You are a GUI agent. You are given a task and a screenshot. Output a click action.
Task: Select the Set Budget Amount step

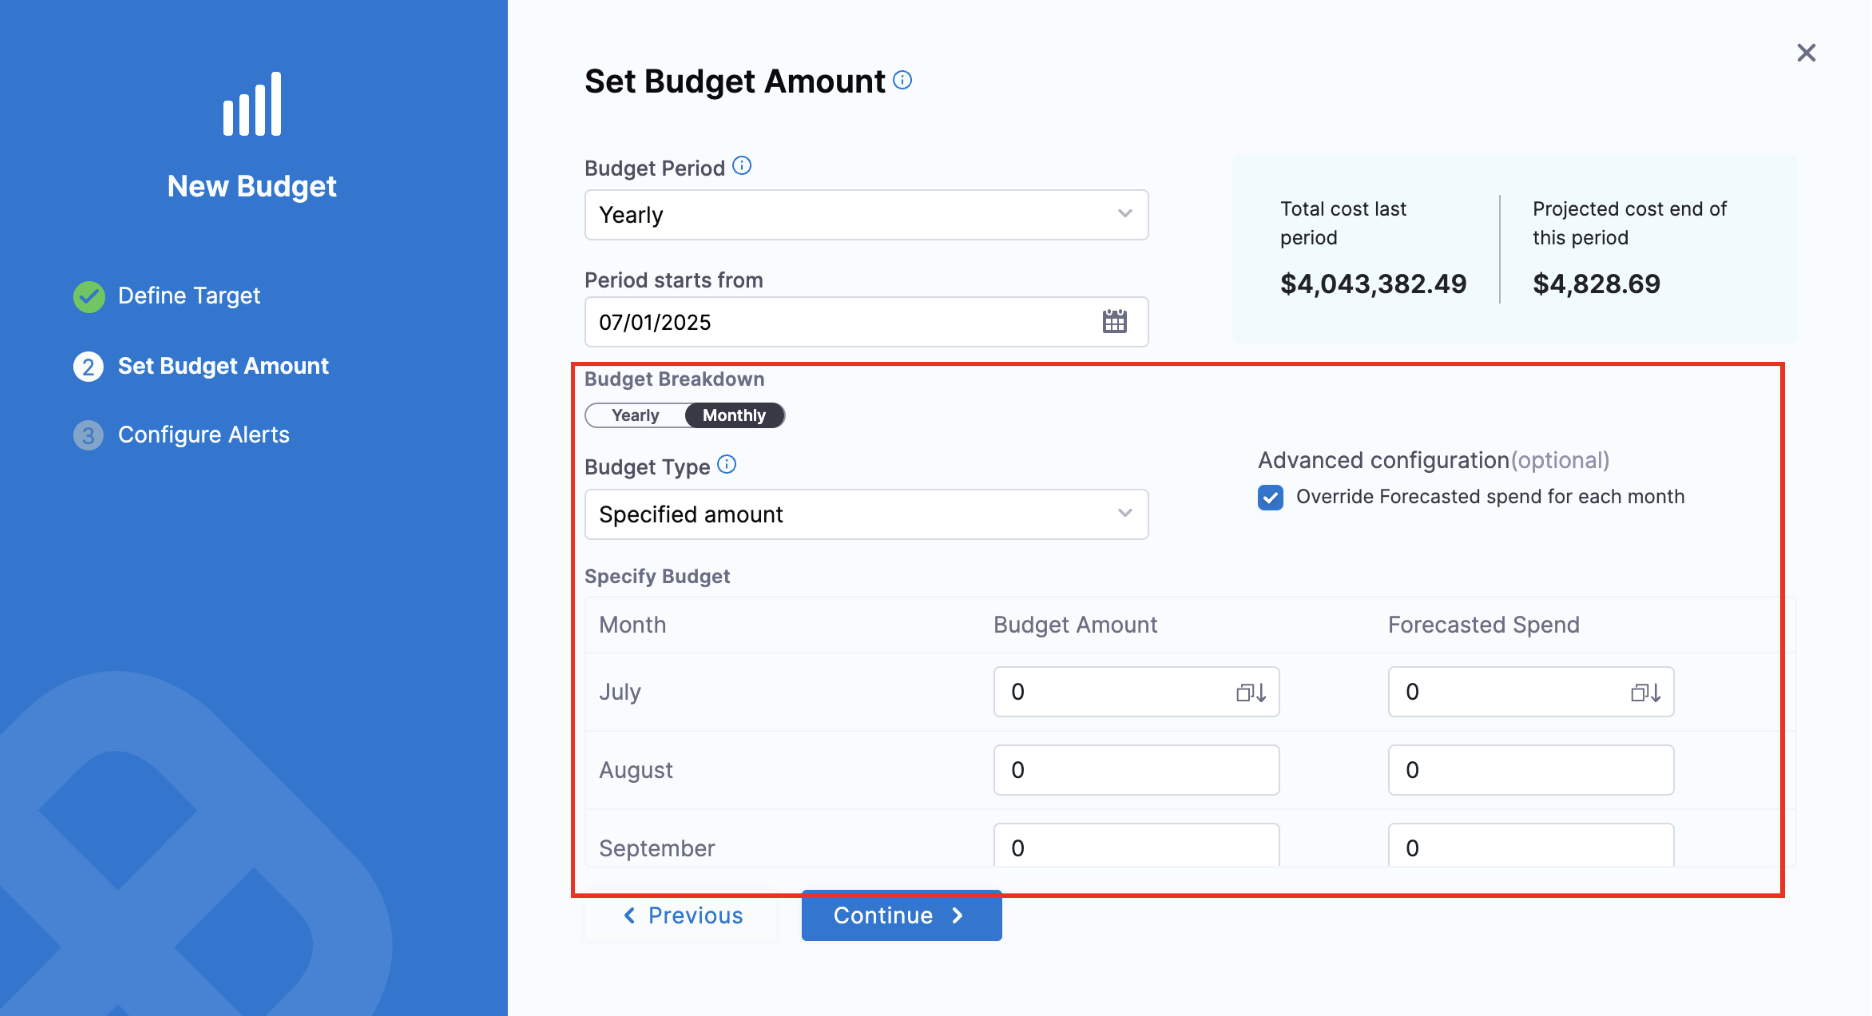223,366
